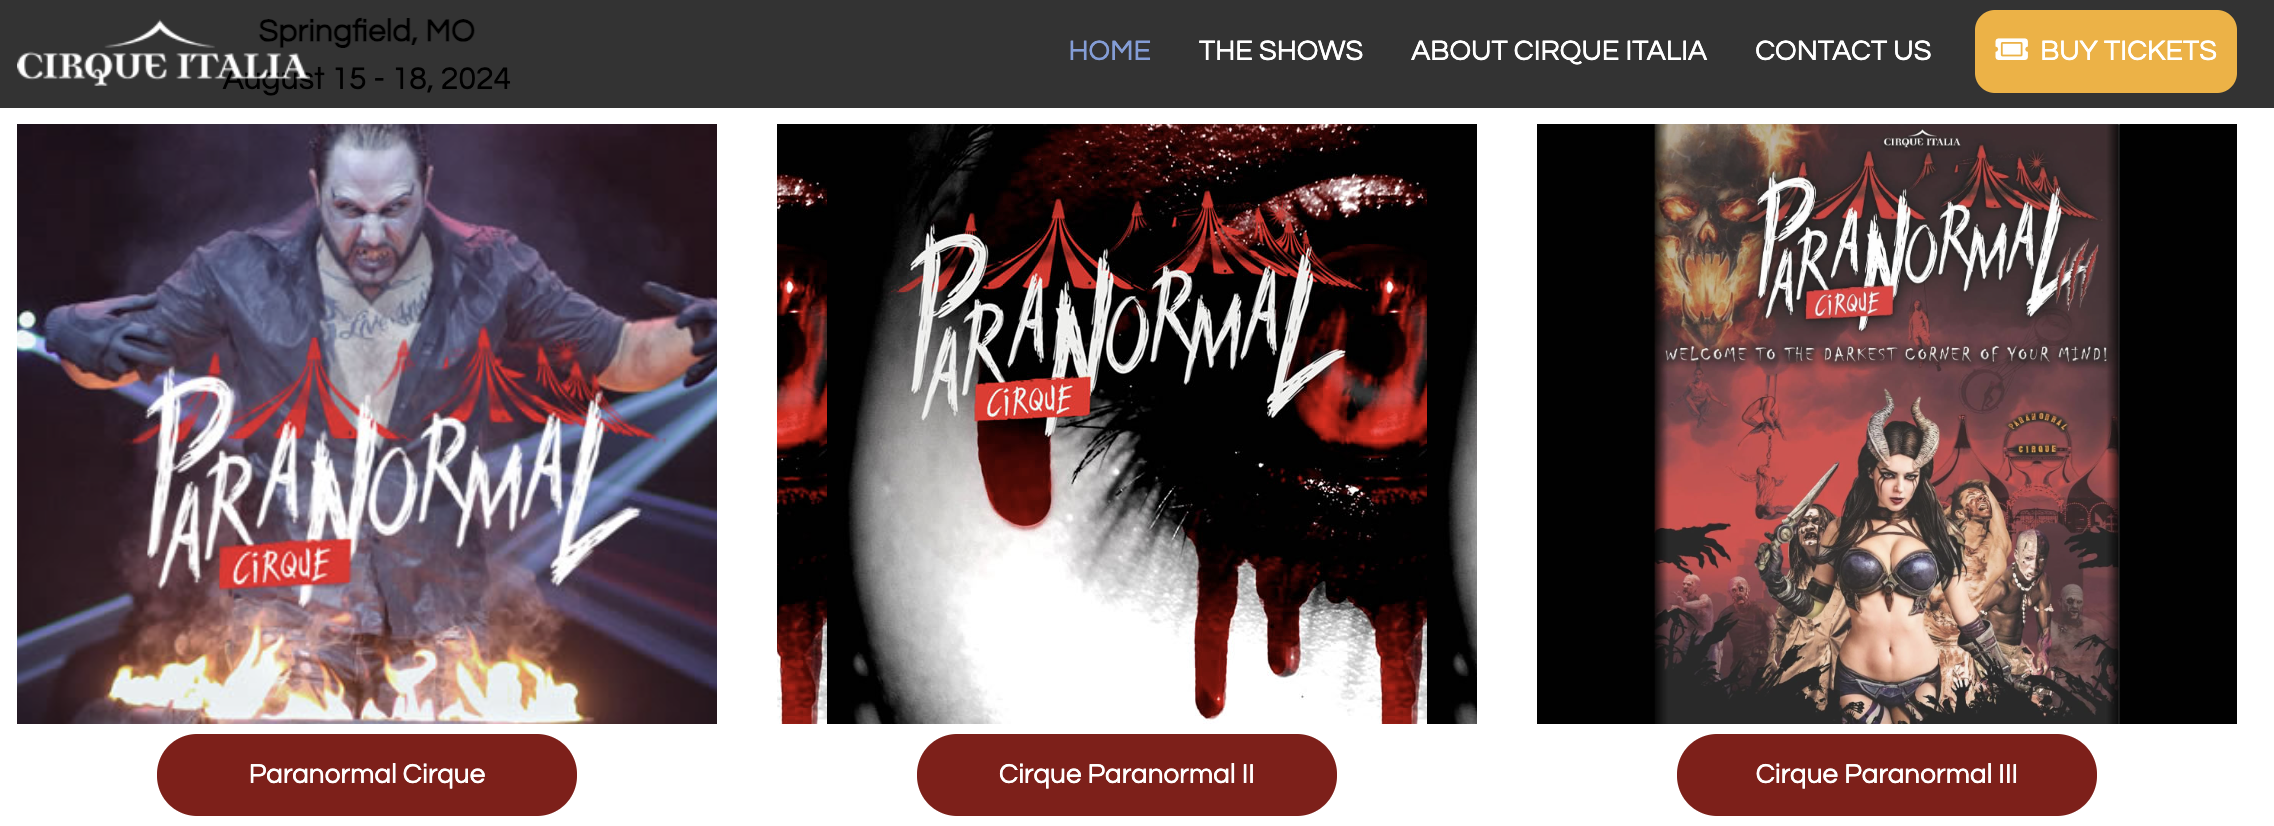The image size is (2274, 826).
Task: Click the August 15 - 18, 2024 date
Action: tap(366, 78)
